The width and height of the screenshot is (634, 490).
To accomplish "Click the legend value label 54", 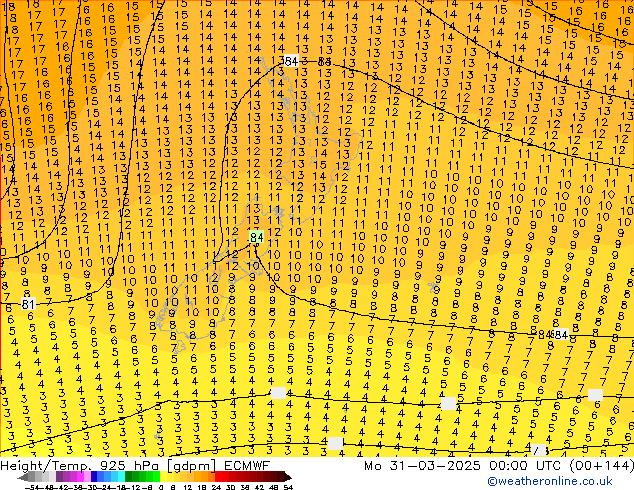I will (x=288, y=487).
